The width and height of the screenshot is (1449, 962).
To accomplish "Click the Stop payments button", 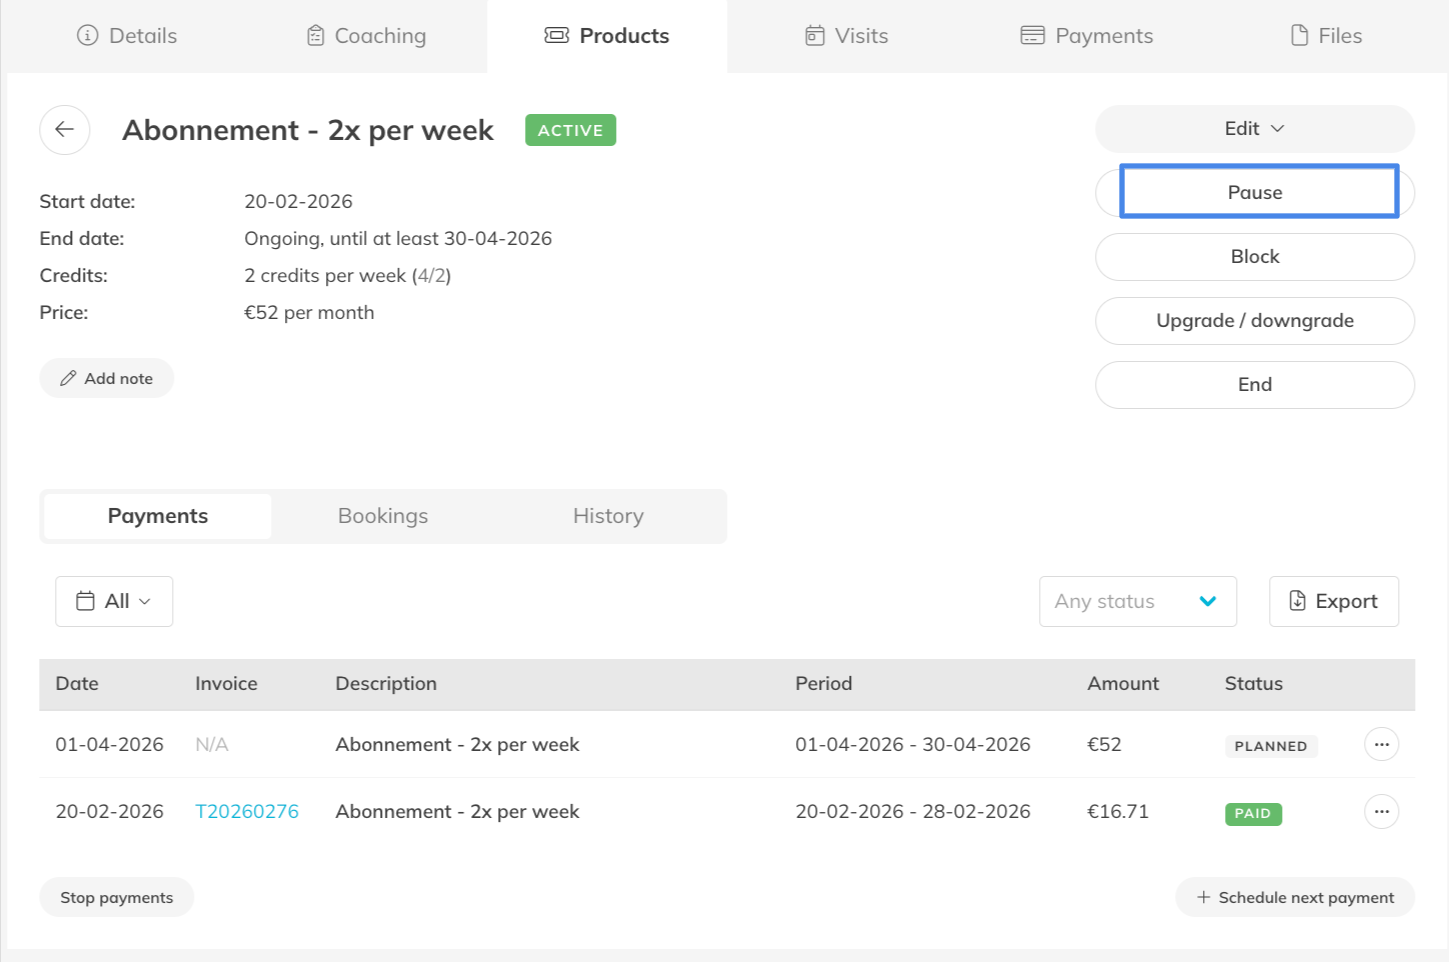I will 116,898.
